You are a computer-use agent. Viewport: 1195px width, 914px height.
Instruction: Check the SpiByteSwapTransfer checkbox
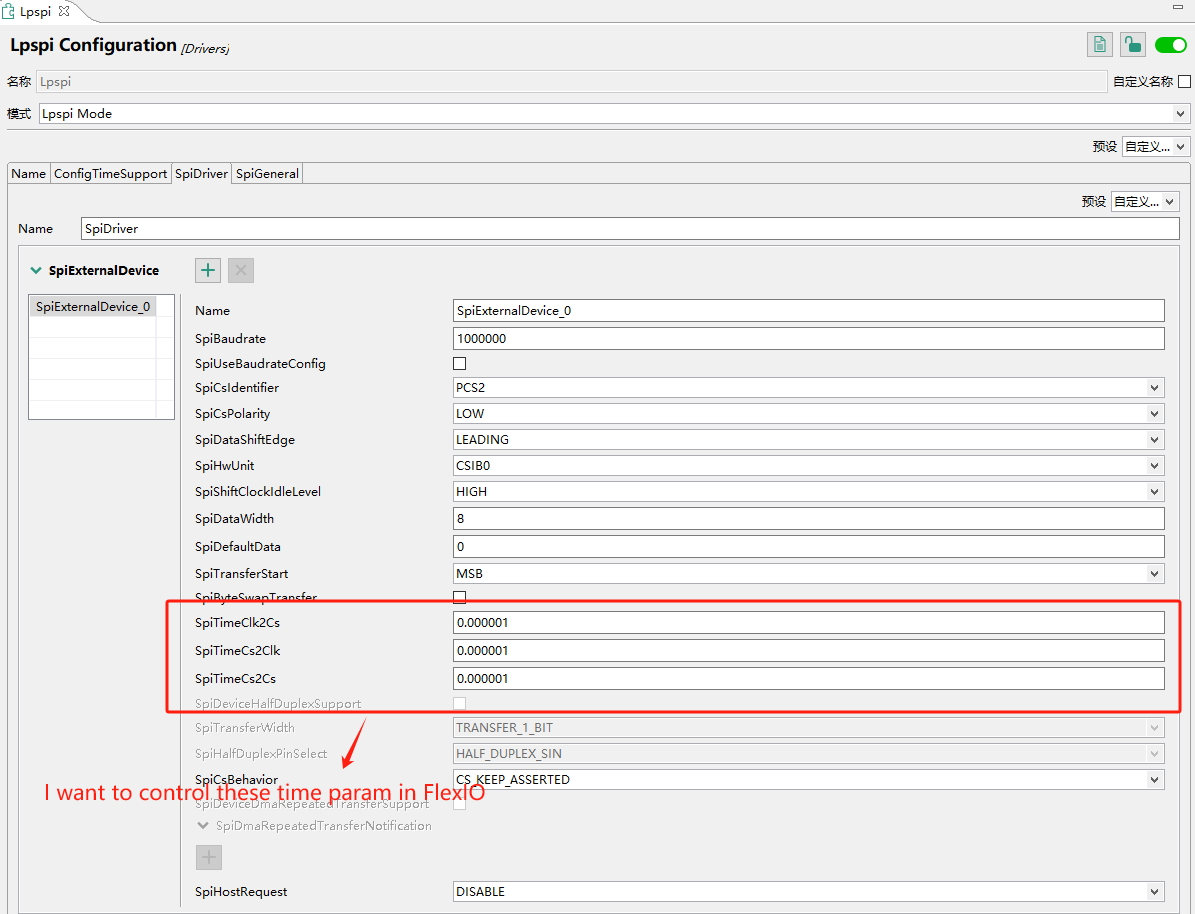click(460, 597)
